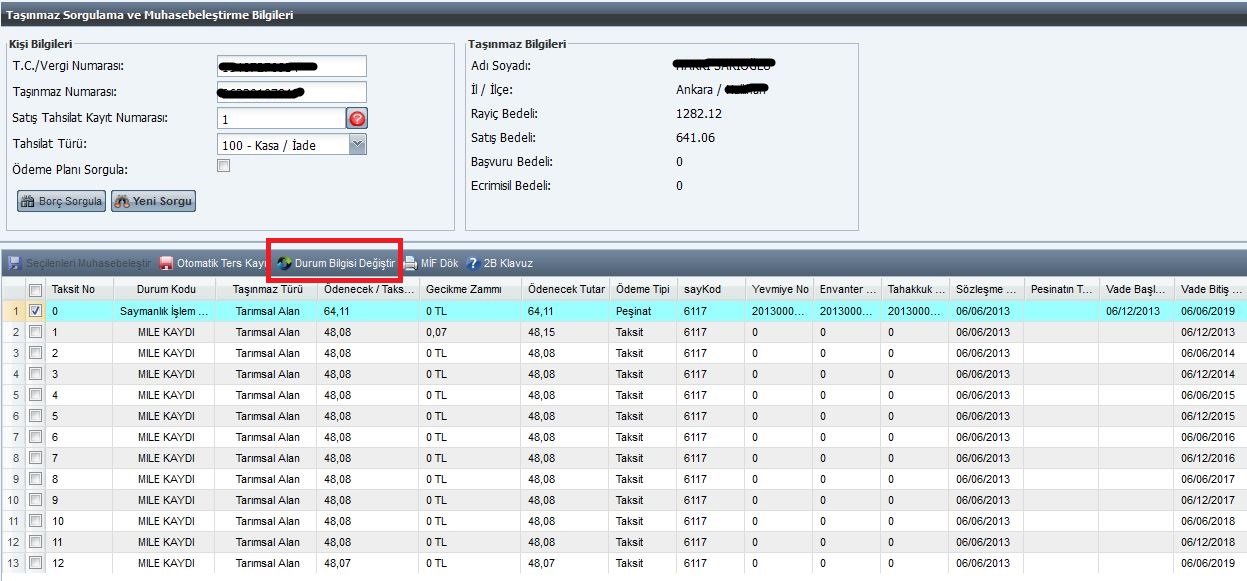
Task: Select the 06/12/2016 Vade Bitiş date
Action: tap(1208, 458)
